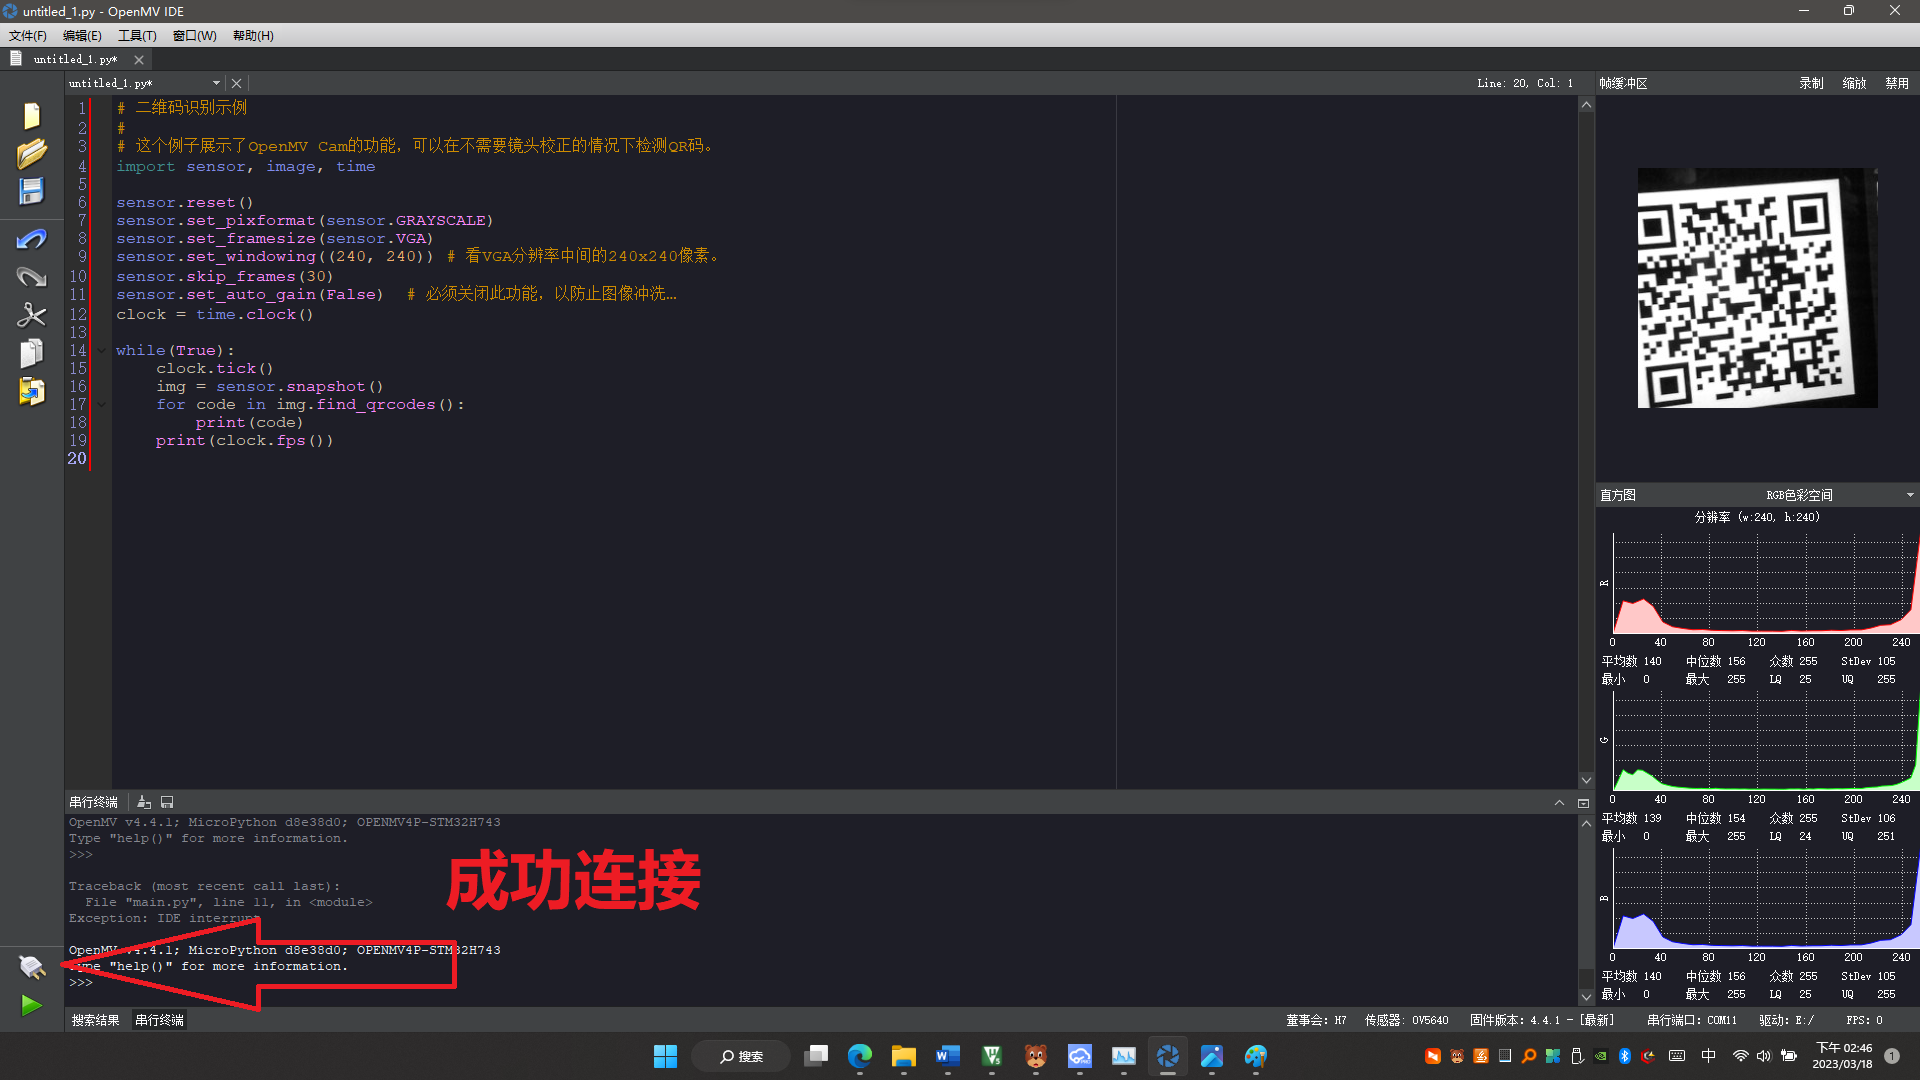Click the 传感器 OV5640 status entry
Image resolution: width=1920 pixels, height=1080 pixels.
click(1406, 1020)
